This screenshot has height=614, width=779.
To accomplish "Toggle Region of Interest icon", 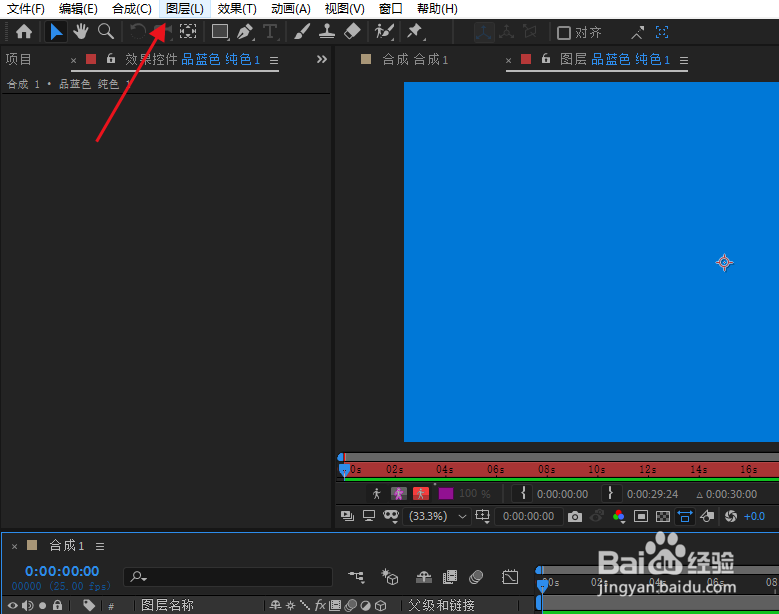I will coord(641,517).
